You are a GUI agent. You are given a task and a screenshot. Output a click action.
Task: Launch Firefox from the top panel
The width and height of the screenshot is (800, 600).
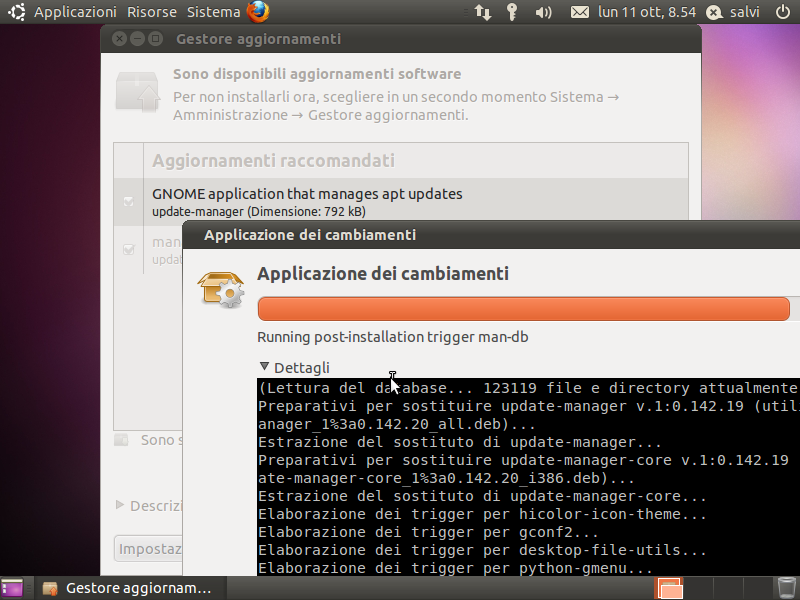[258, 12]
